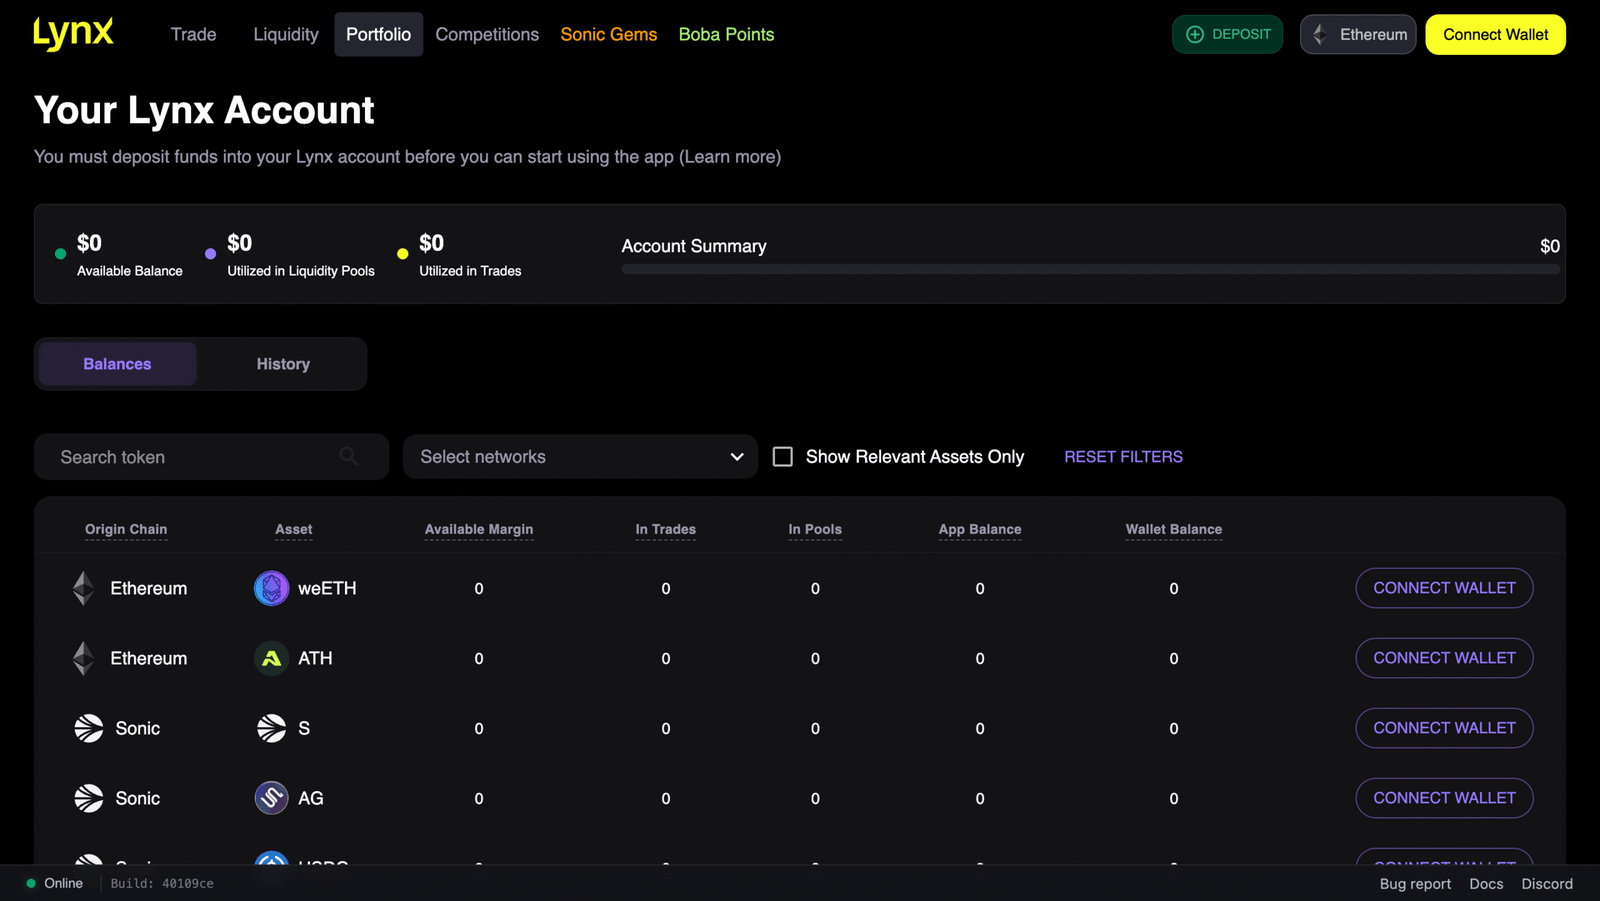
Task: Click the Lynx logo
Action: (x=73, y=34)
